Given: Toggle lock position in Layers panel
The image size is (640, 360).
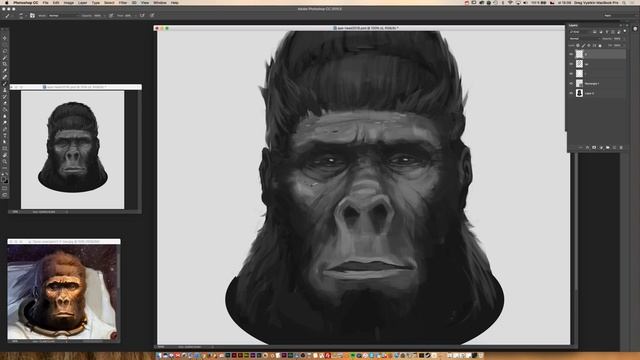Looking at the screenshot, I should (x=589, y=46).
